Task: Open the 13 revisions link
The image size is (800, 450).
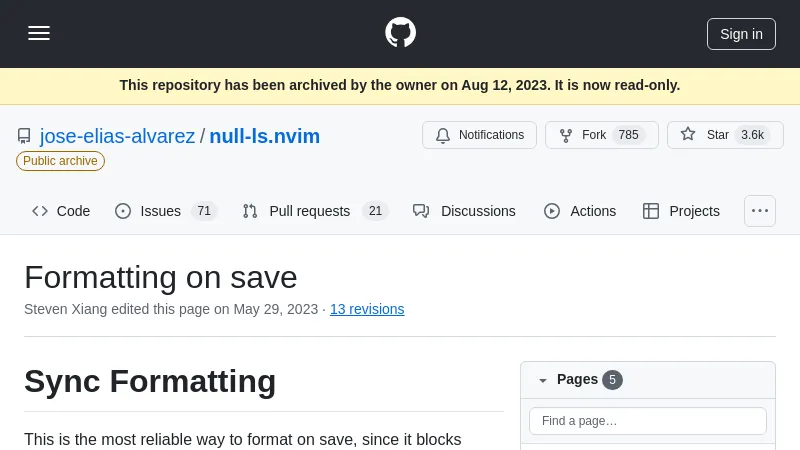Action: coord(367,309)
